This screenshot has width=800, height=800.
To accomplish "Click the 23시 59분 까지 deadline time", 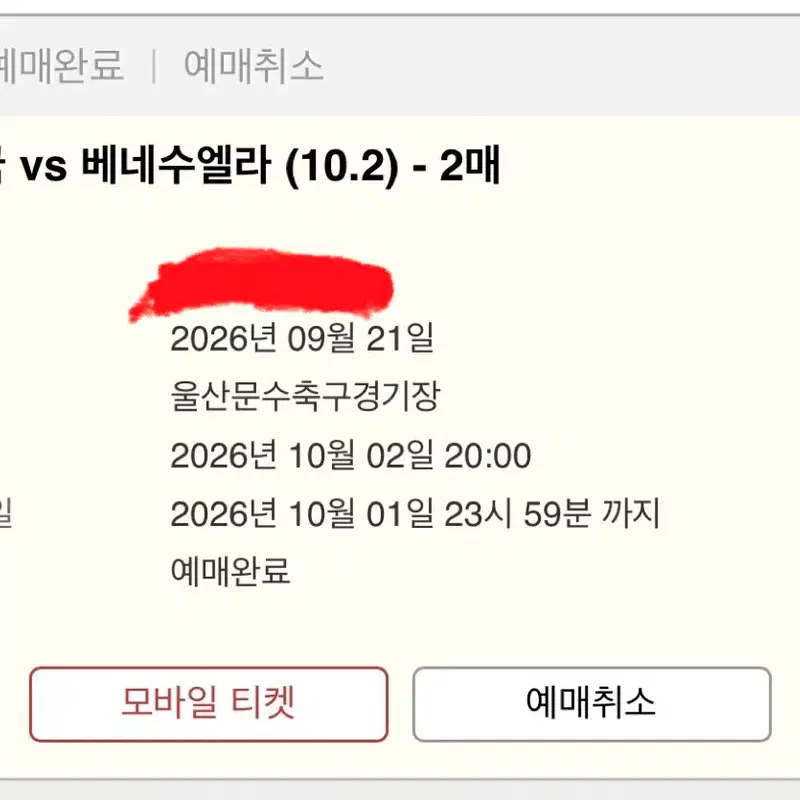I will click(553, 513).
